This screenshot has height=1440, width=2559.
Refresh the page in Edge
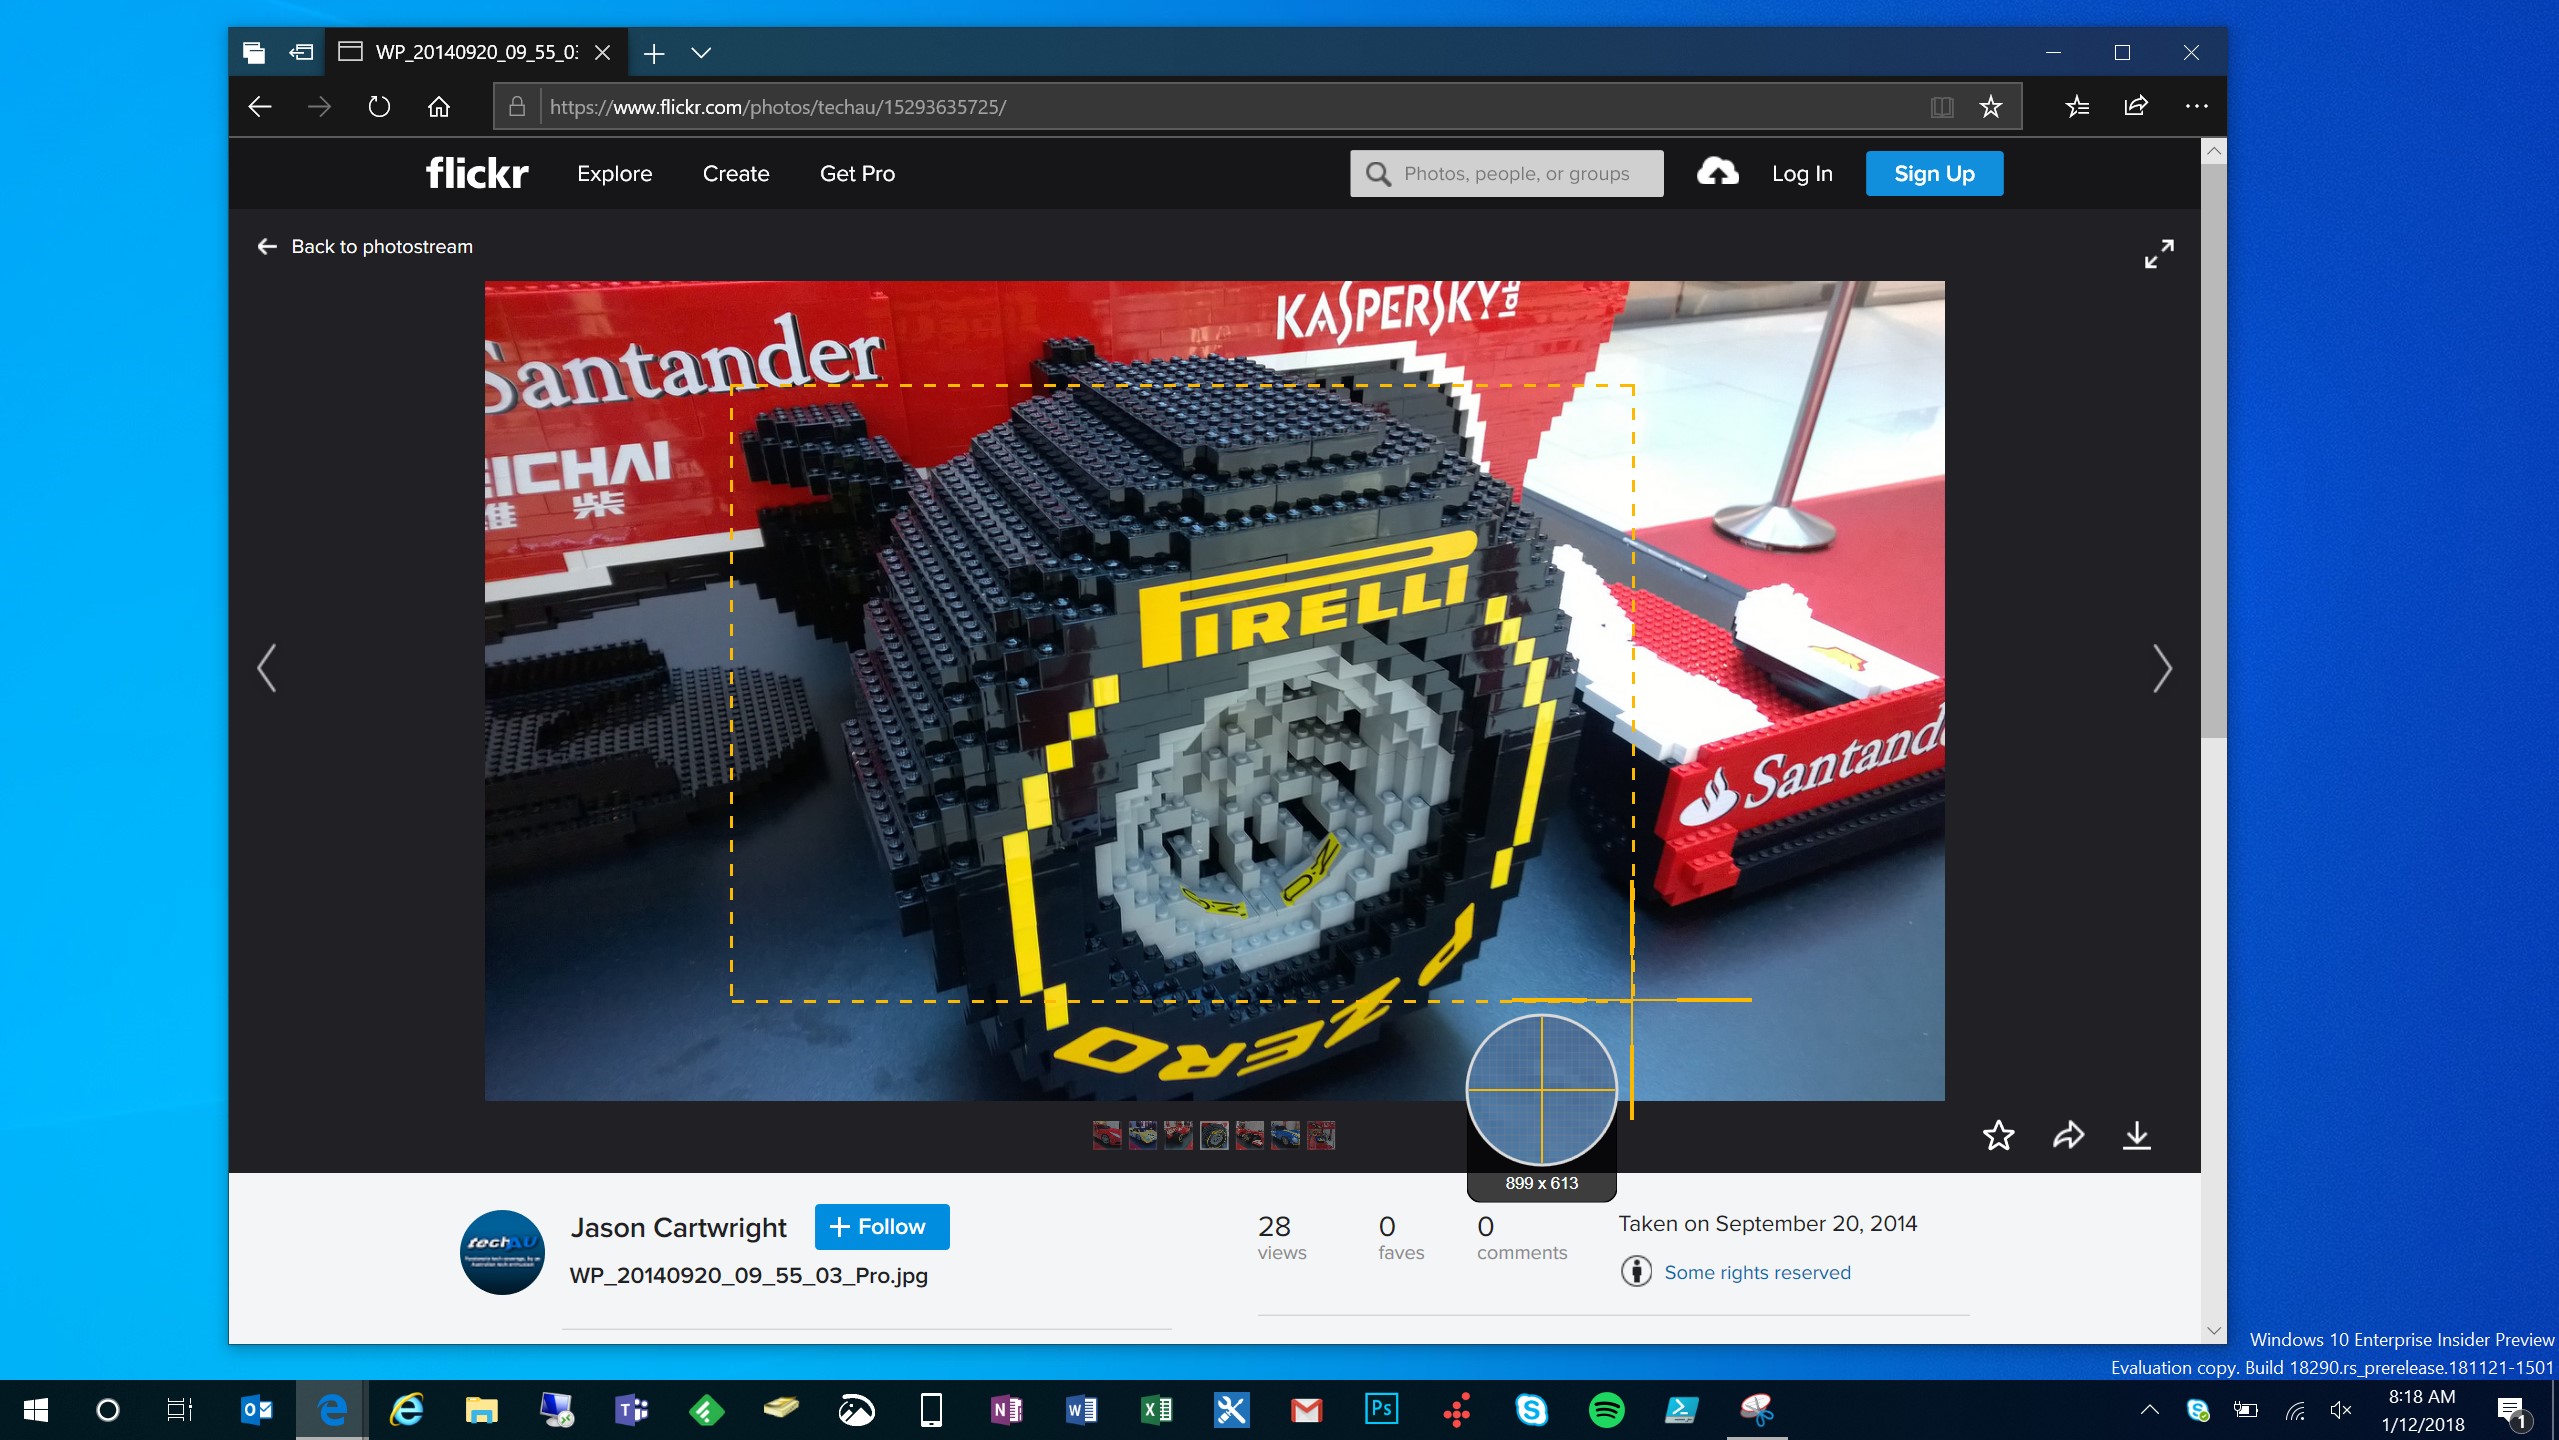pyautogui.click(x=379, y=106)
